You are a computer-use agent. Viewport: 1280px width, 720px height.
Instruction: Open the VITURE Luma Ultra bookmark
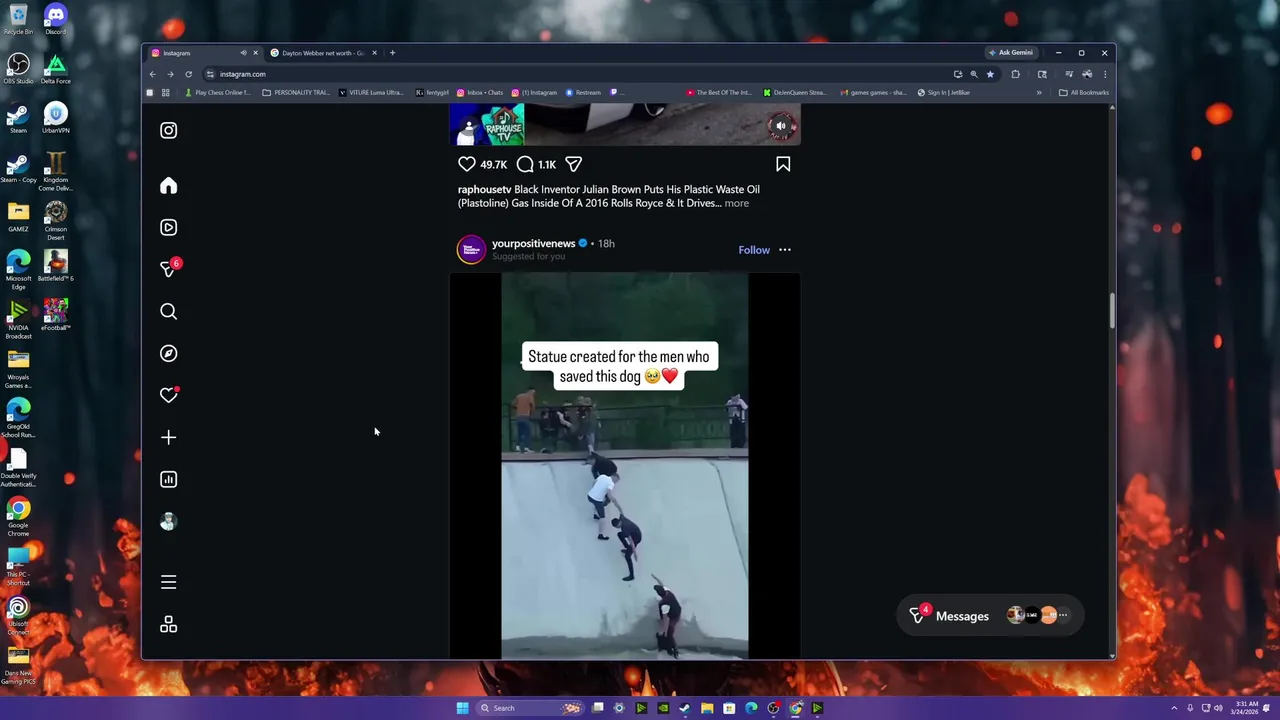pyautogui.click(x=371, y=92)
